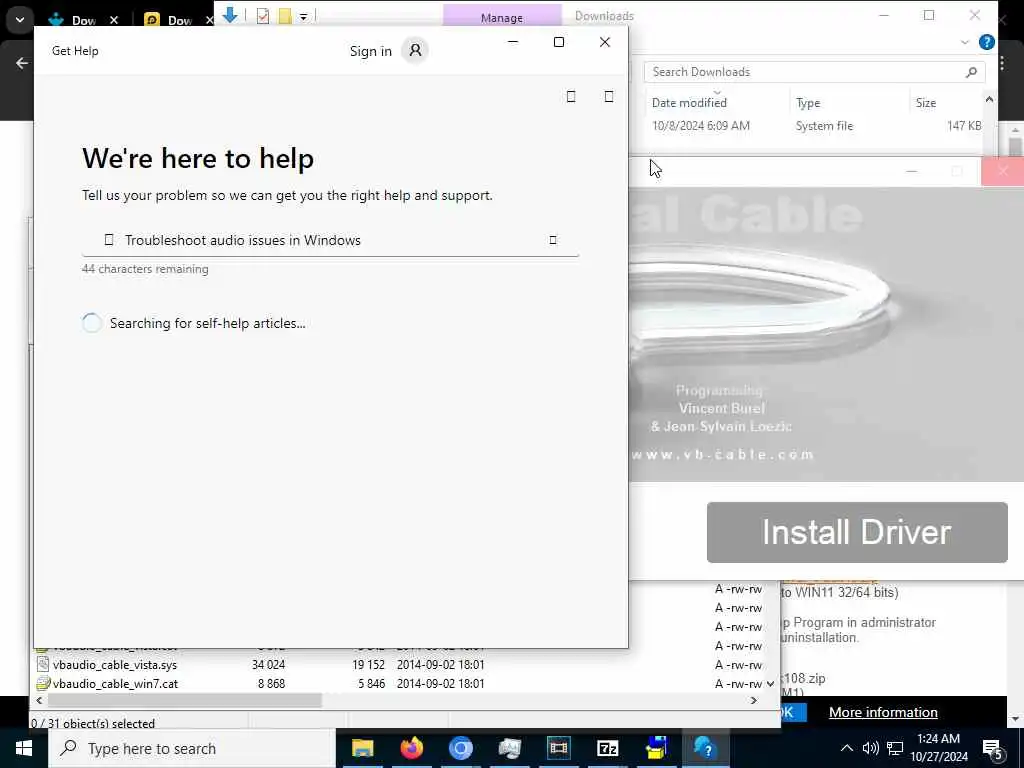Click the 0 / 31 object(s) selected status text

click(93, 723)
